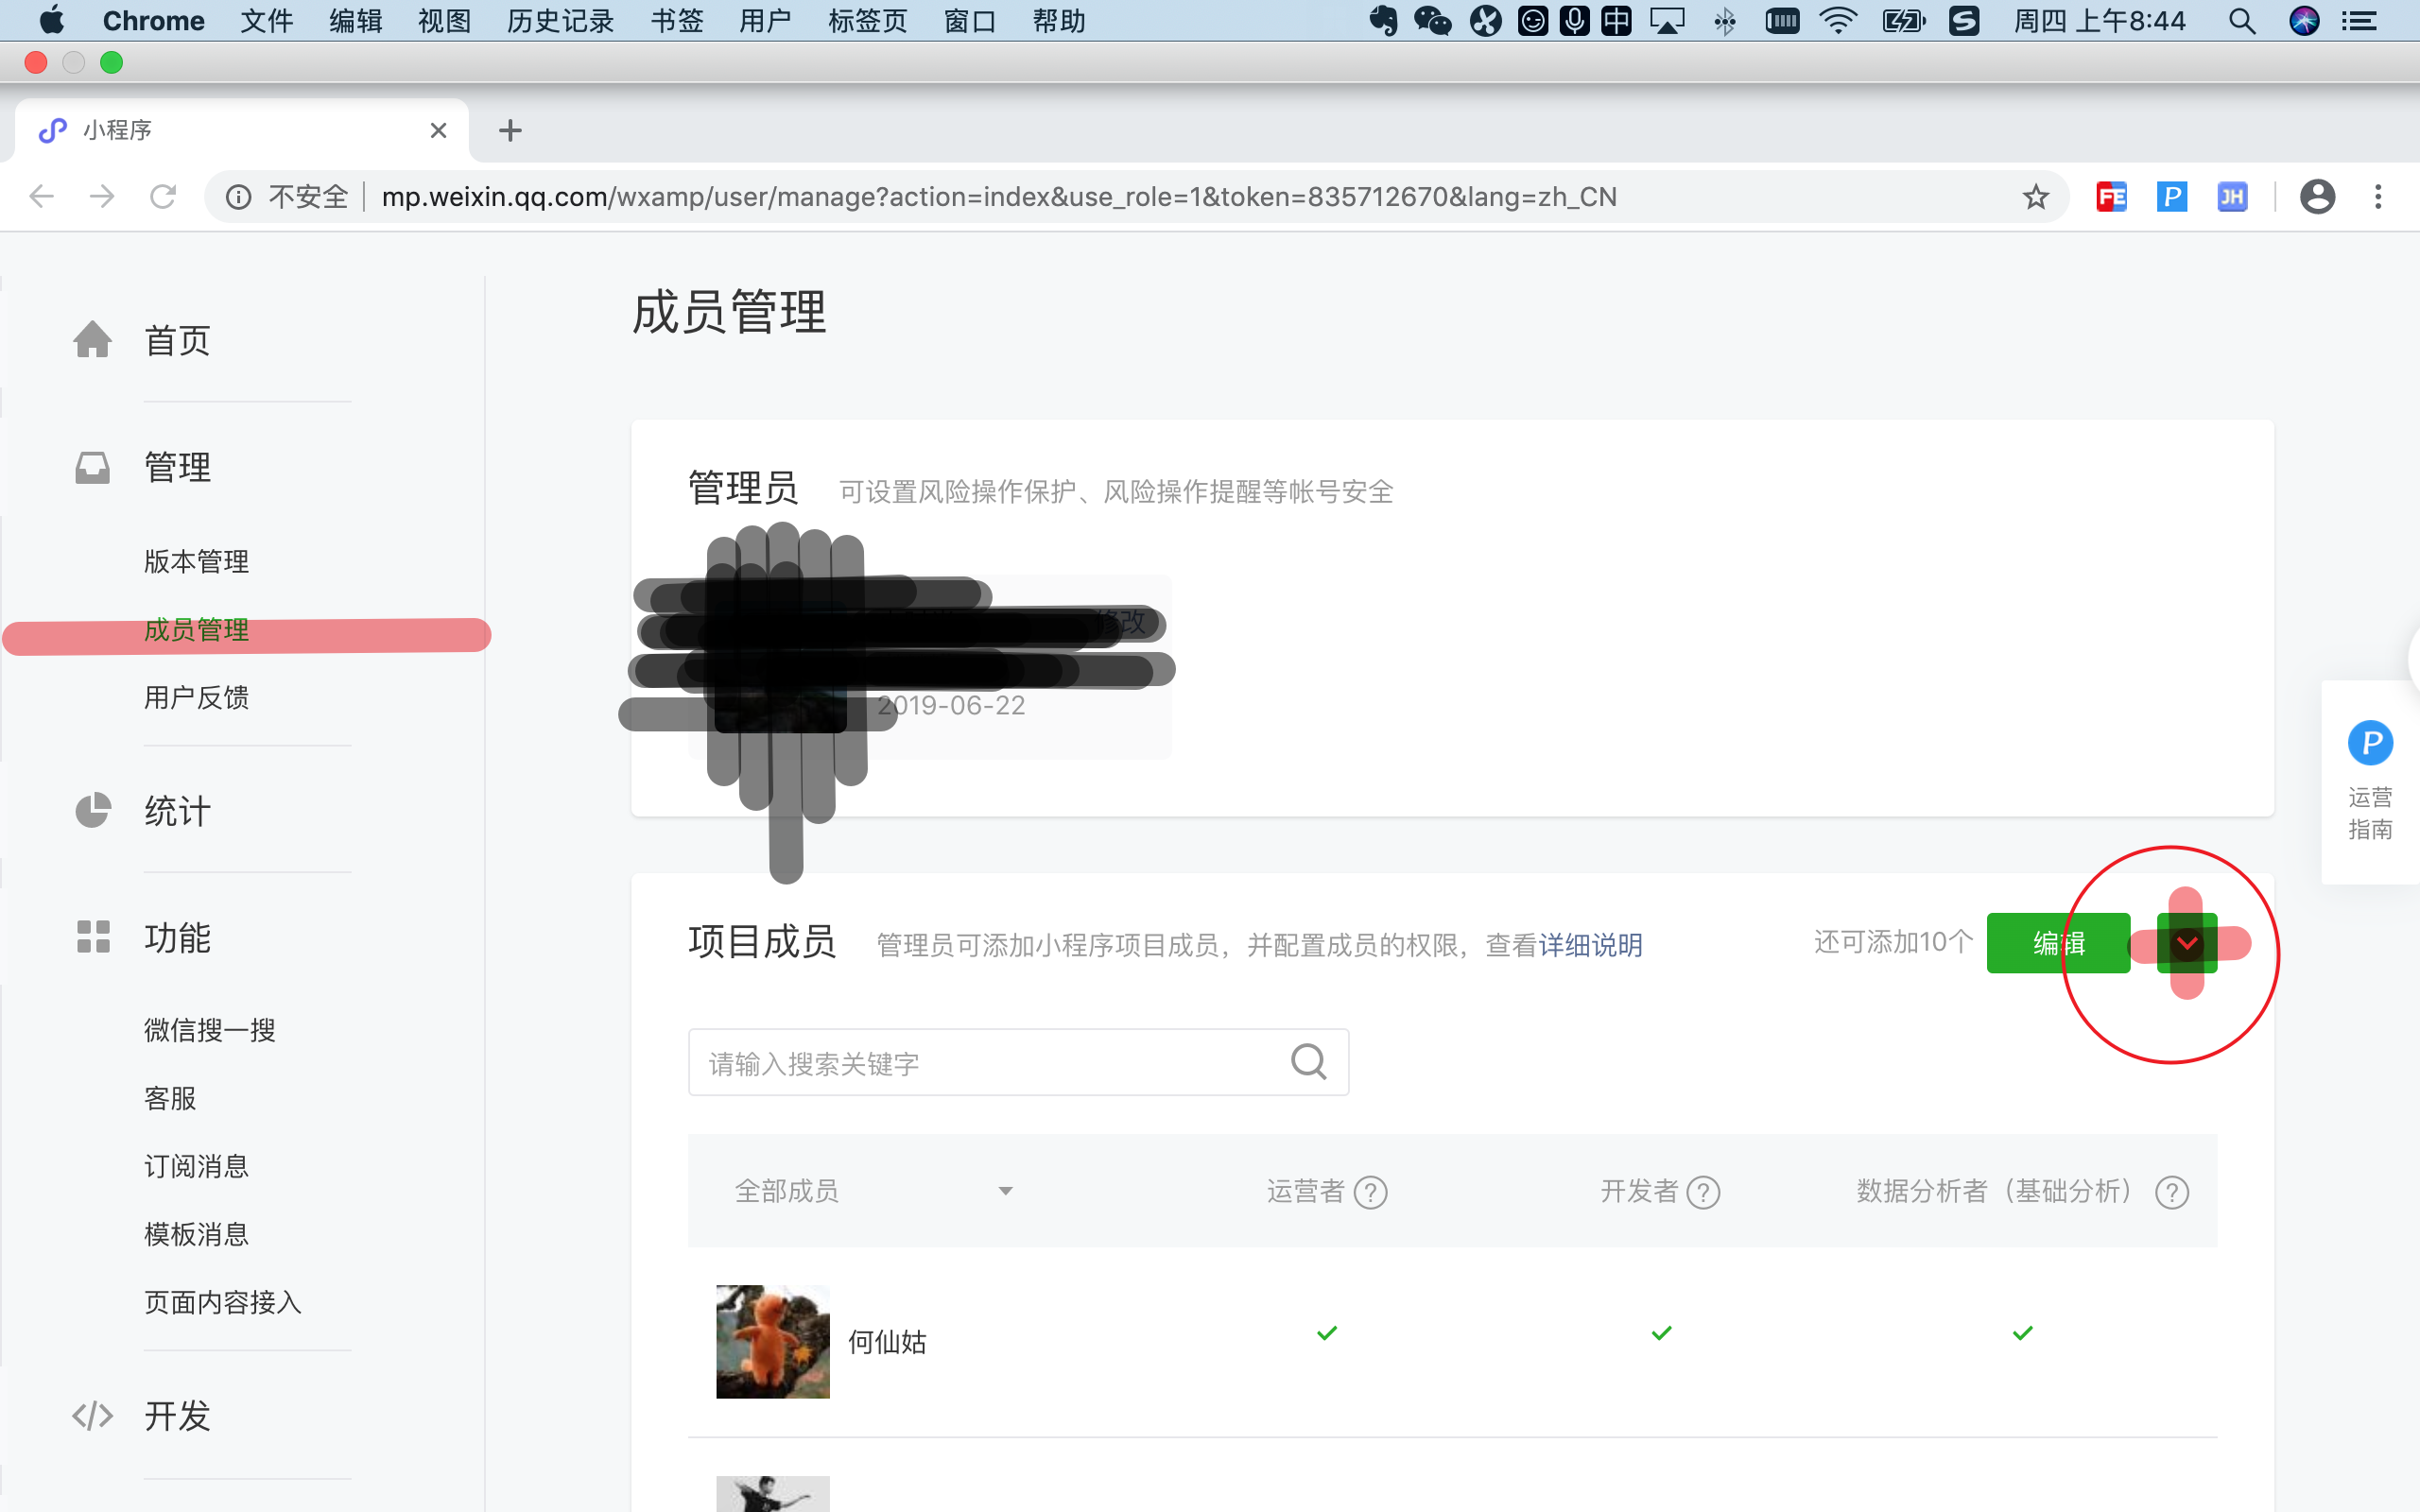Click the FE browser extension icon

(2111, 197)
